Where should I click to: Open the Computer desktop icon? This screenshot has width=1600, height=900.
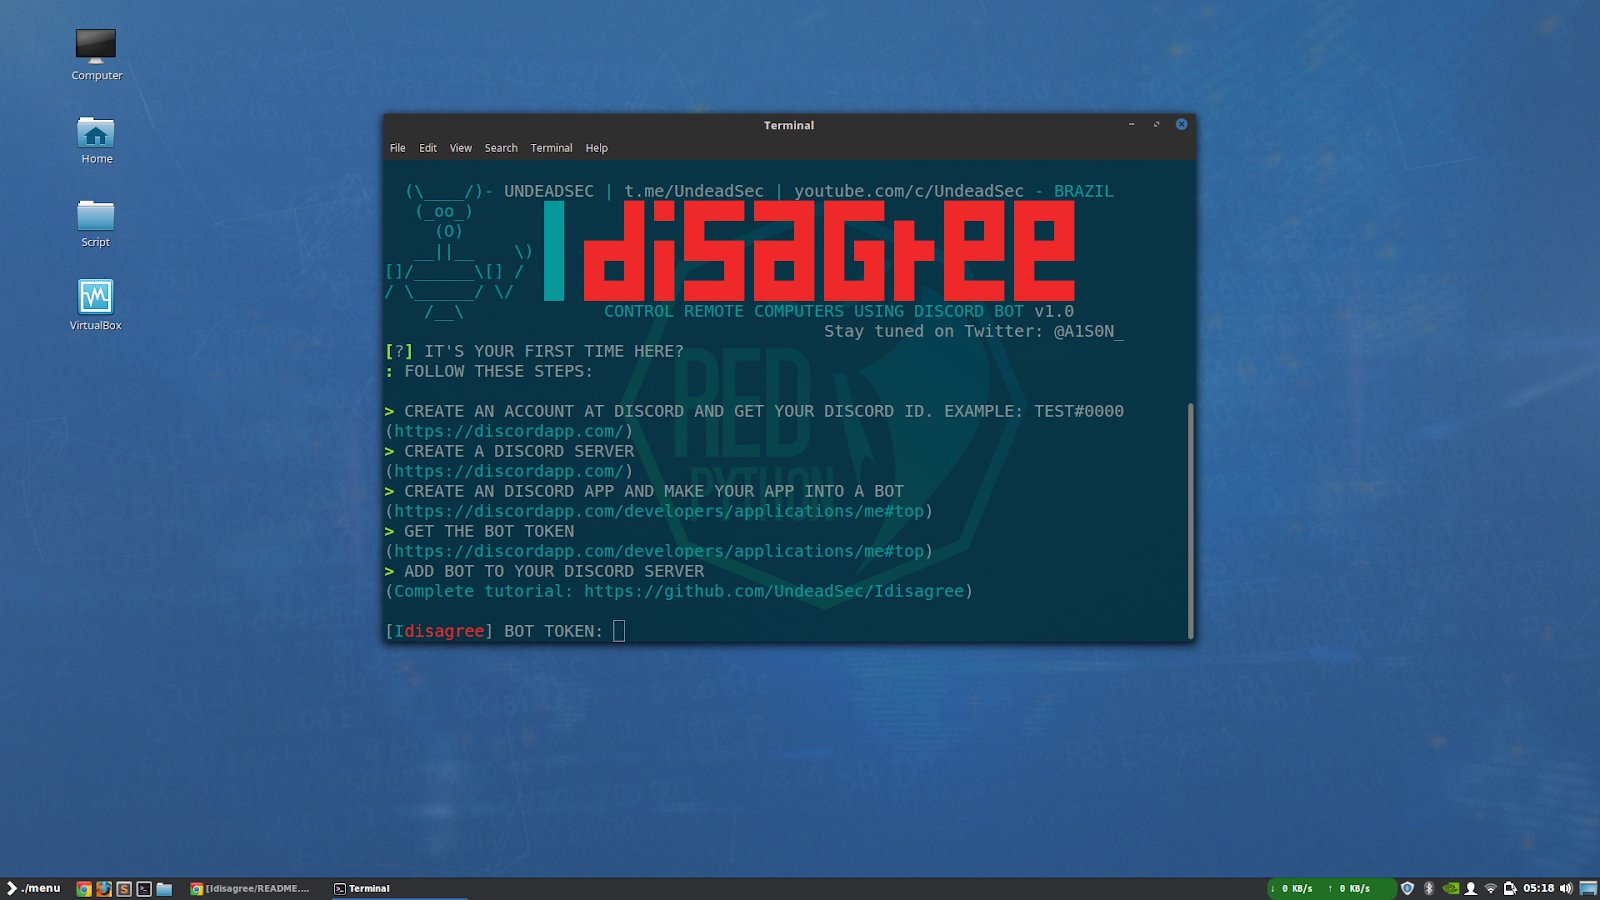[x=96, y=54]
